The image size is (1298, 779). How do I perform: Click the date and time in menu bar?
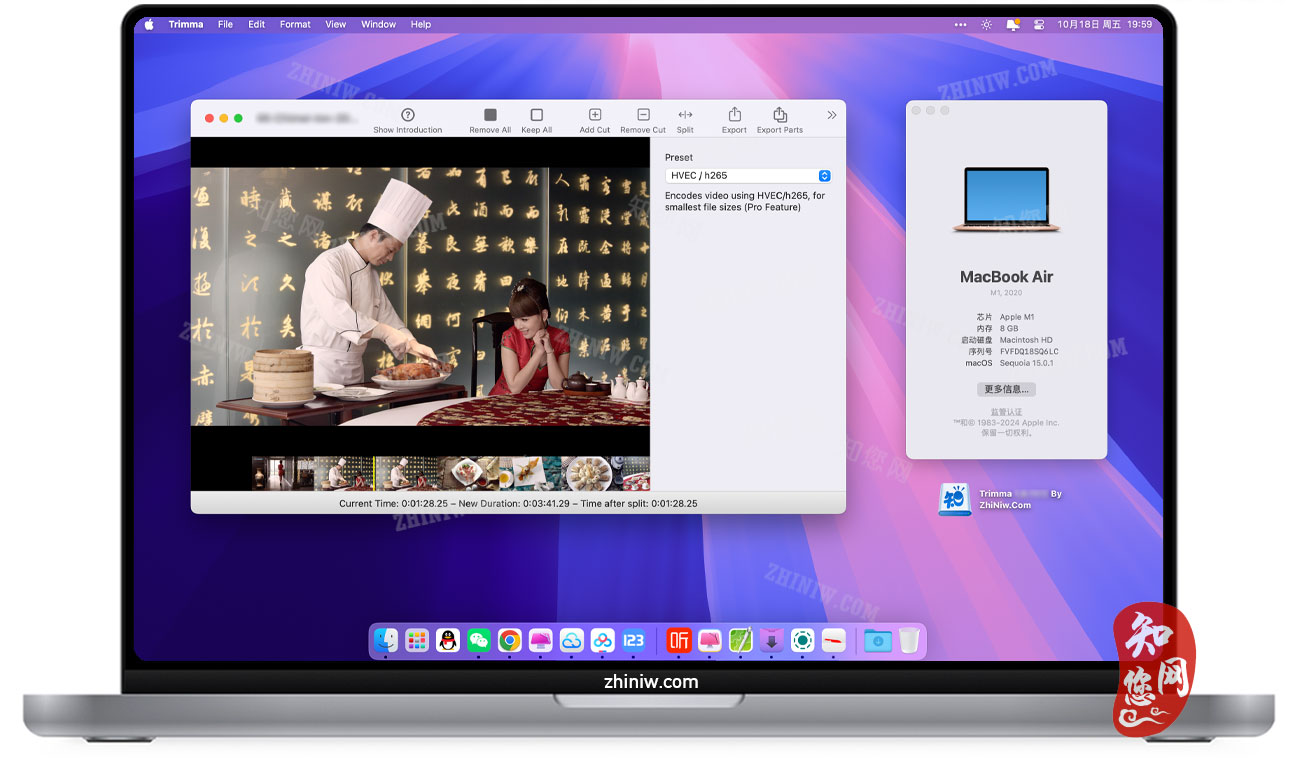tap(1105, 24)
